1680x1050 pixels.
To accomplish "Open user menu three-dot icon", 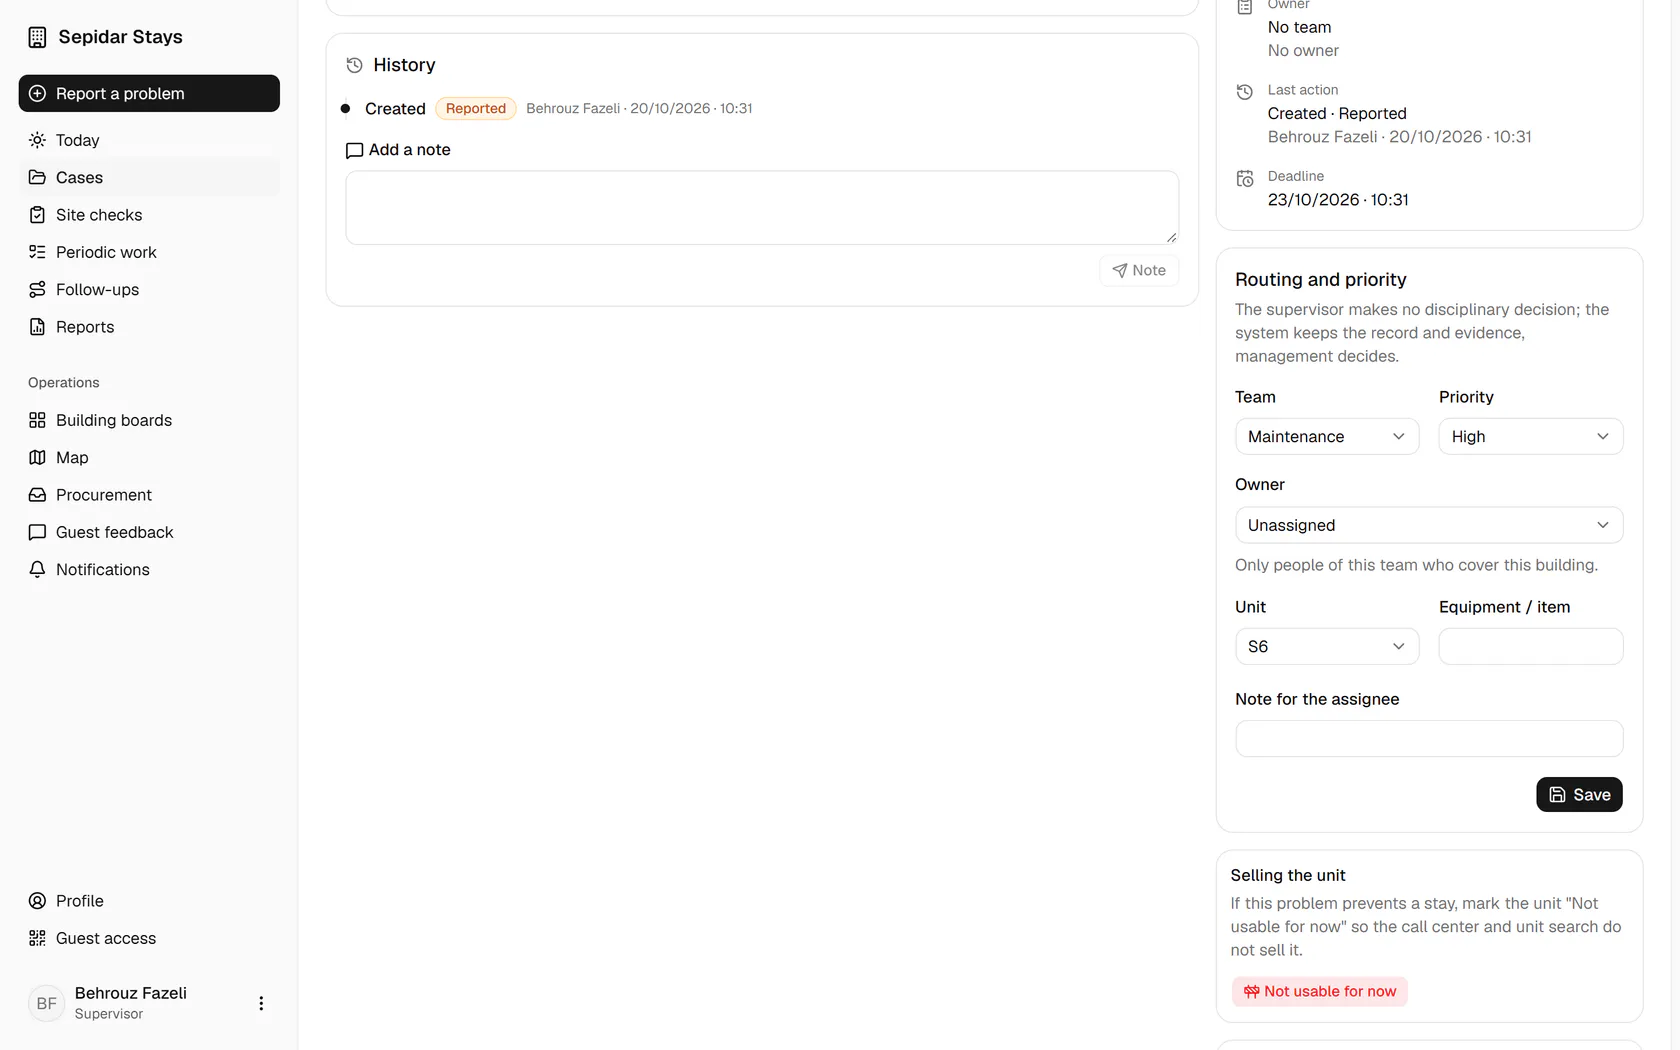I will tap(261, 1003).
